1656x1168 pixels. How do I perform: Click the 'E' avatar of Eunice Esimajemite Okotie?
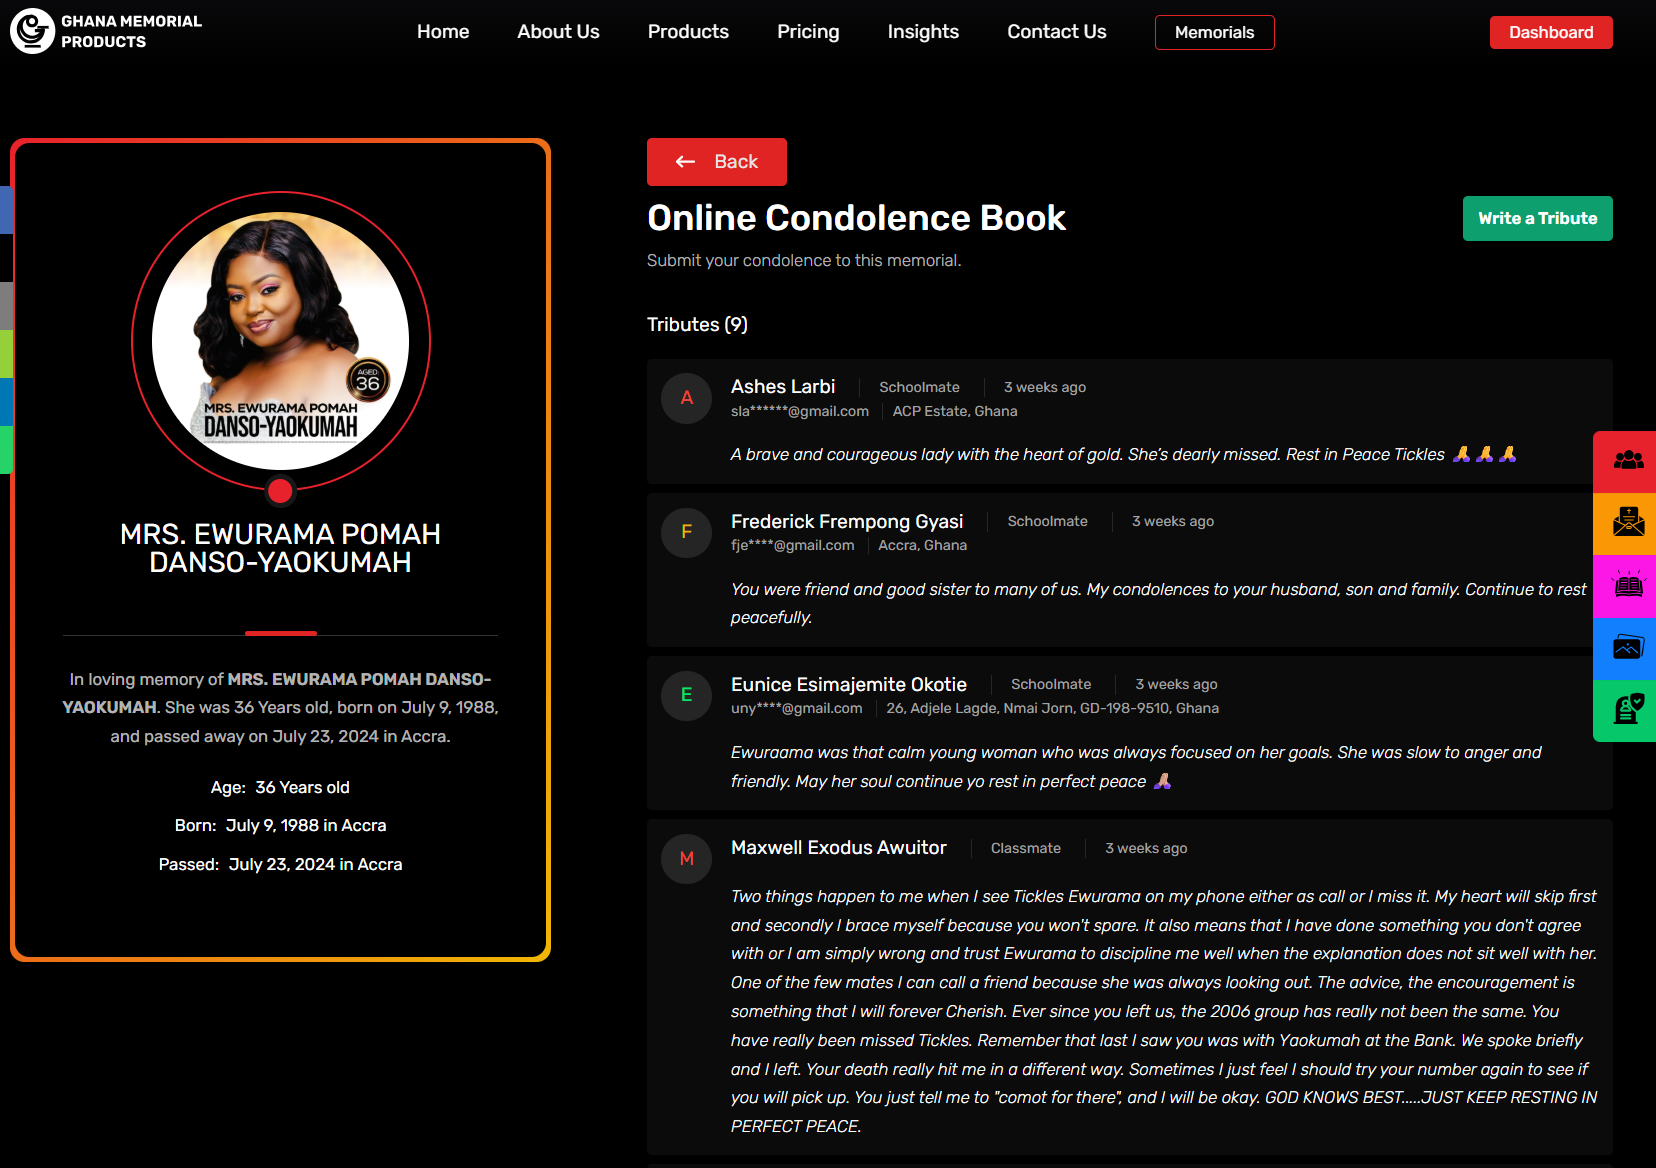click(687, 695)
